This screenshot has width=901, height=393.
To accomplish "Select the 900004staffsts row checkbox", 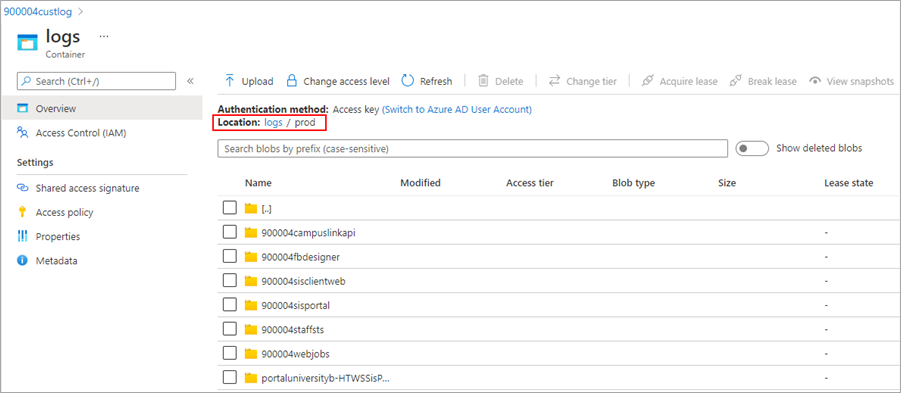I will click(x=230, y=329).
